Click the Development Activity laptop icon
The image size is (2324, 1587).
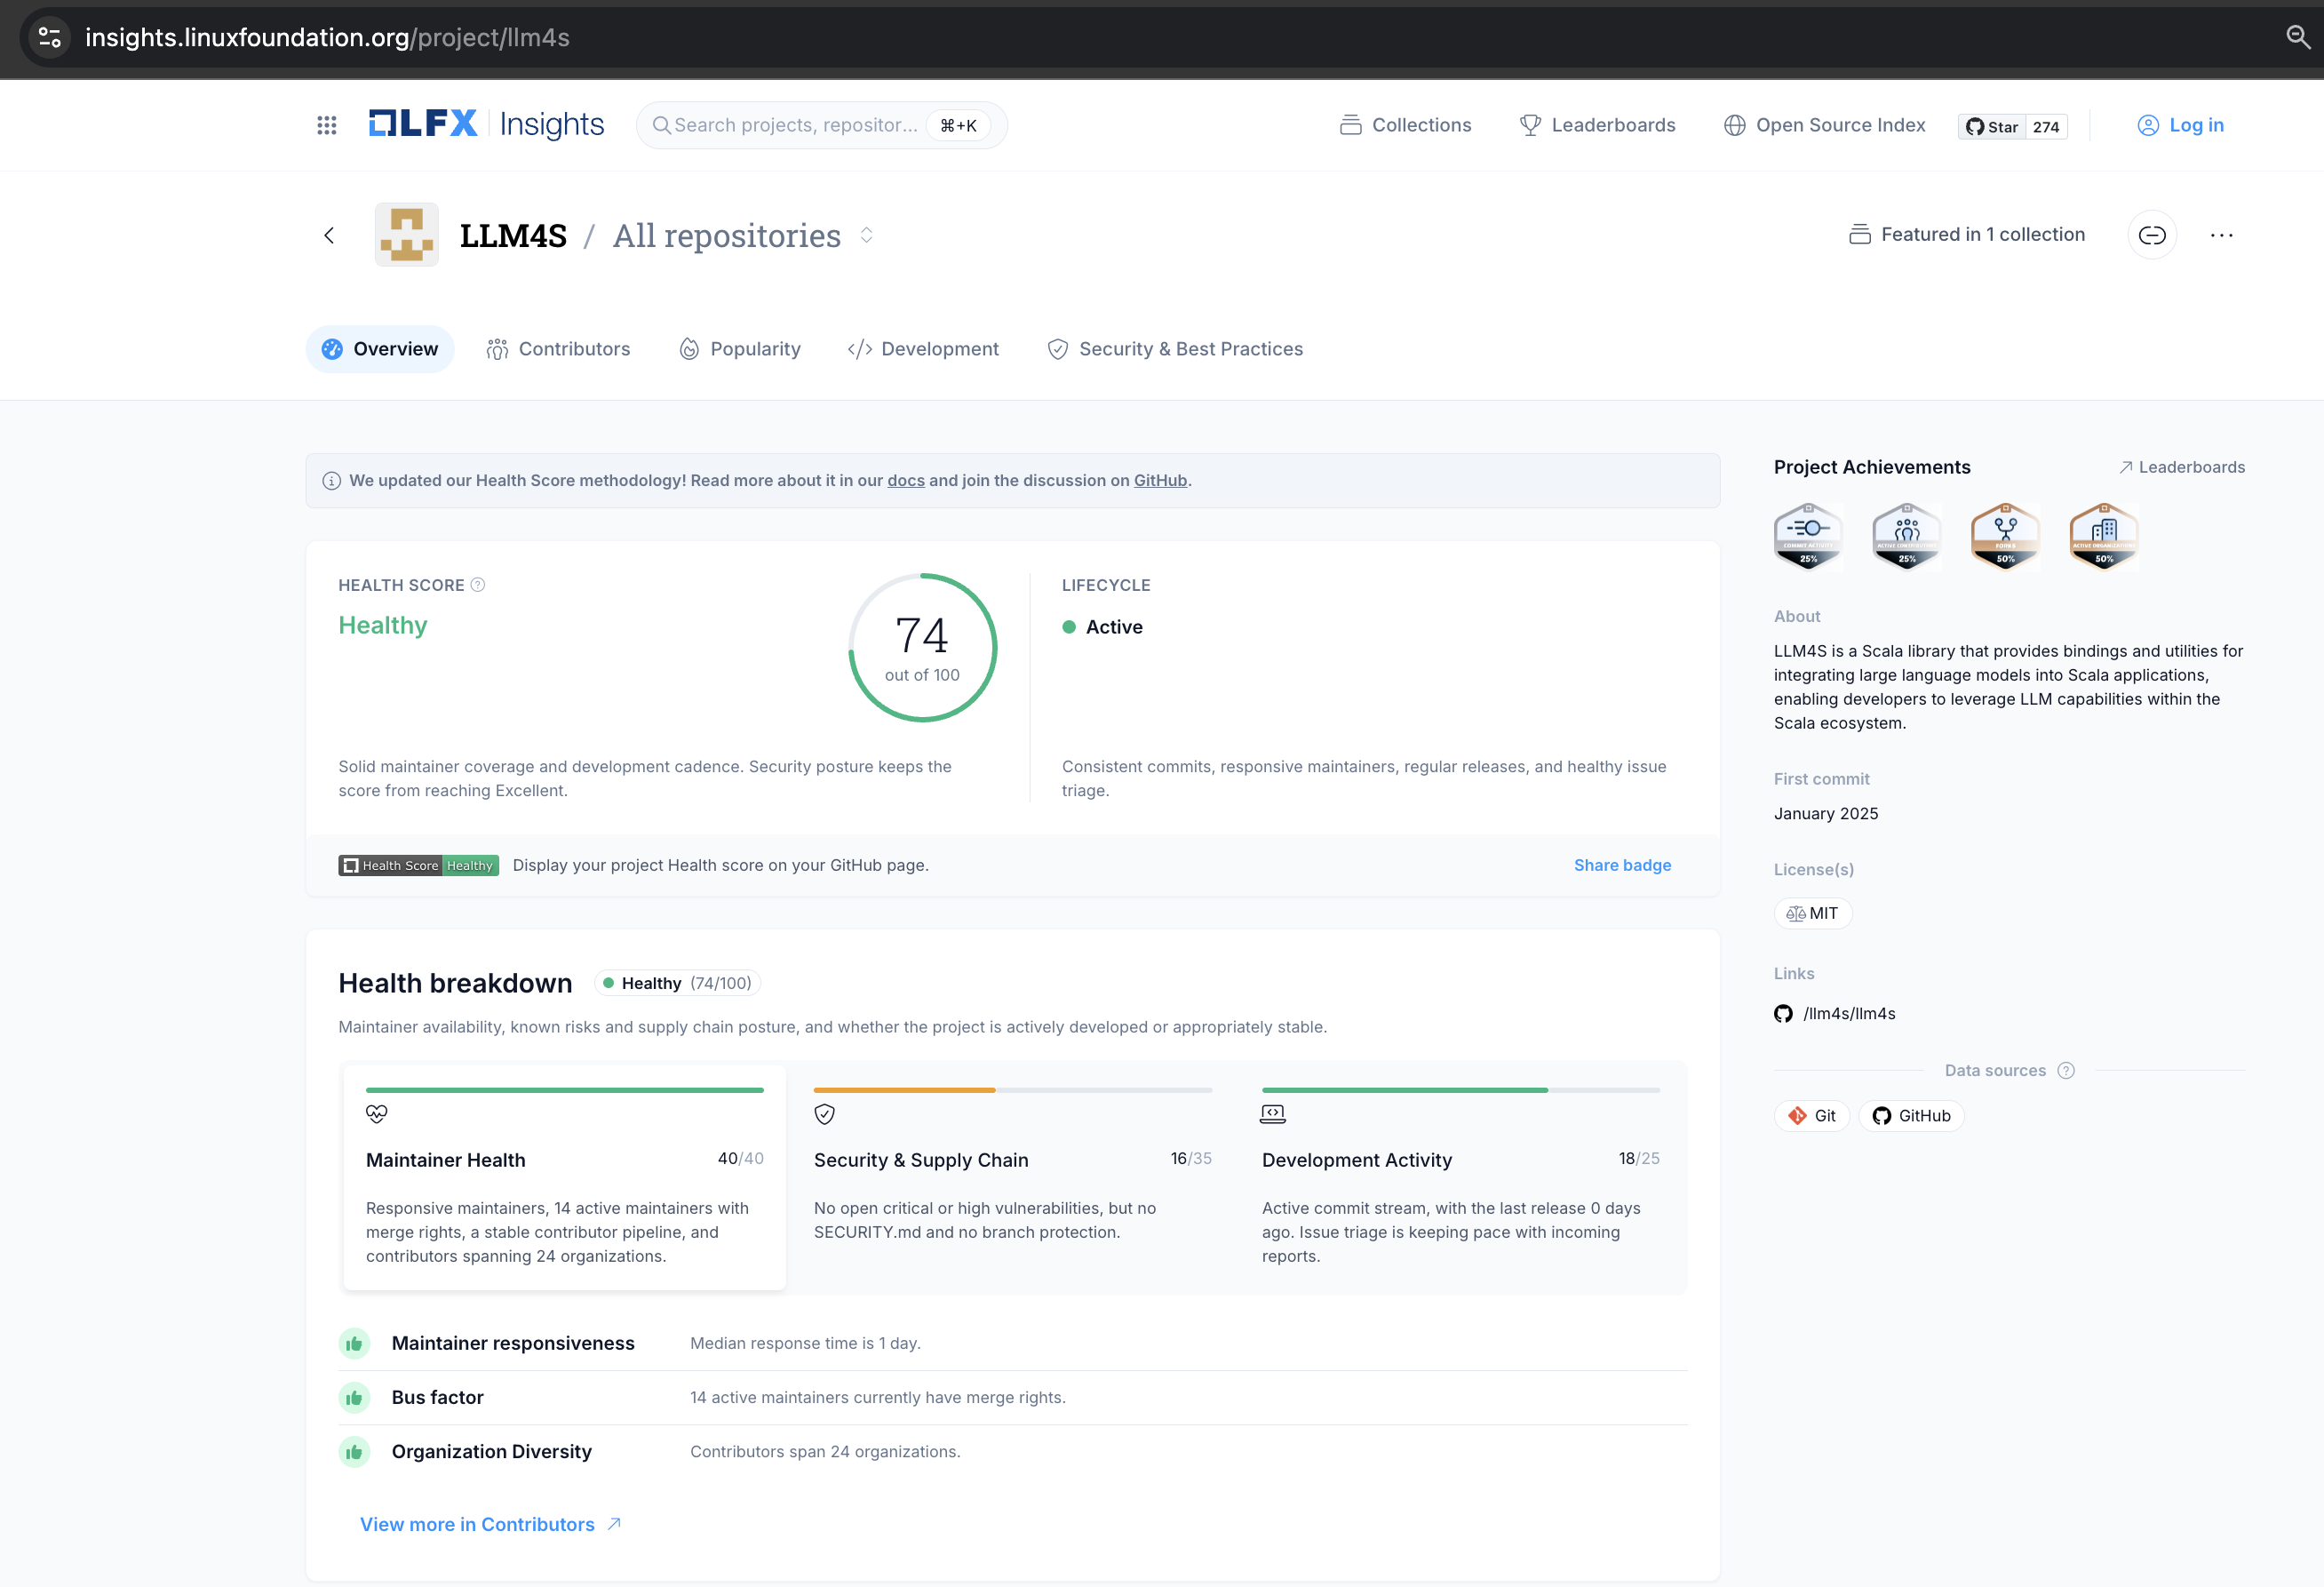(1272, 1114)
